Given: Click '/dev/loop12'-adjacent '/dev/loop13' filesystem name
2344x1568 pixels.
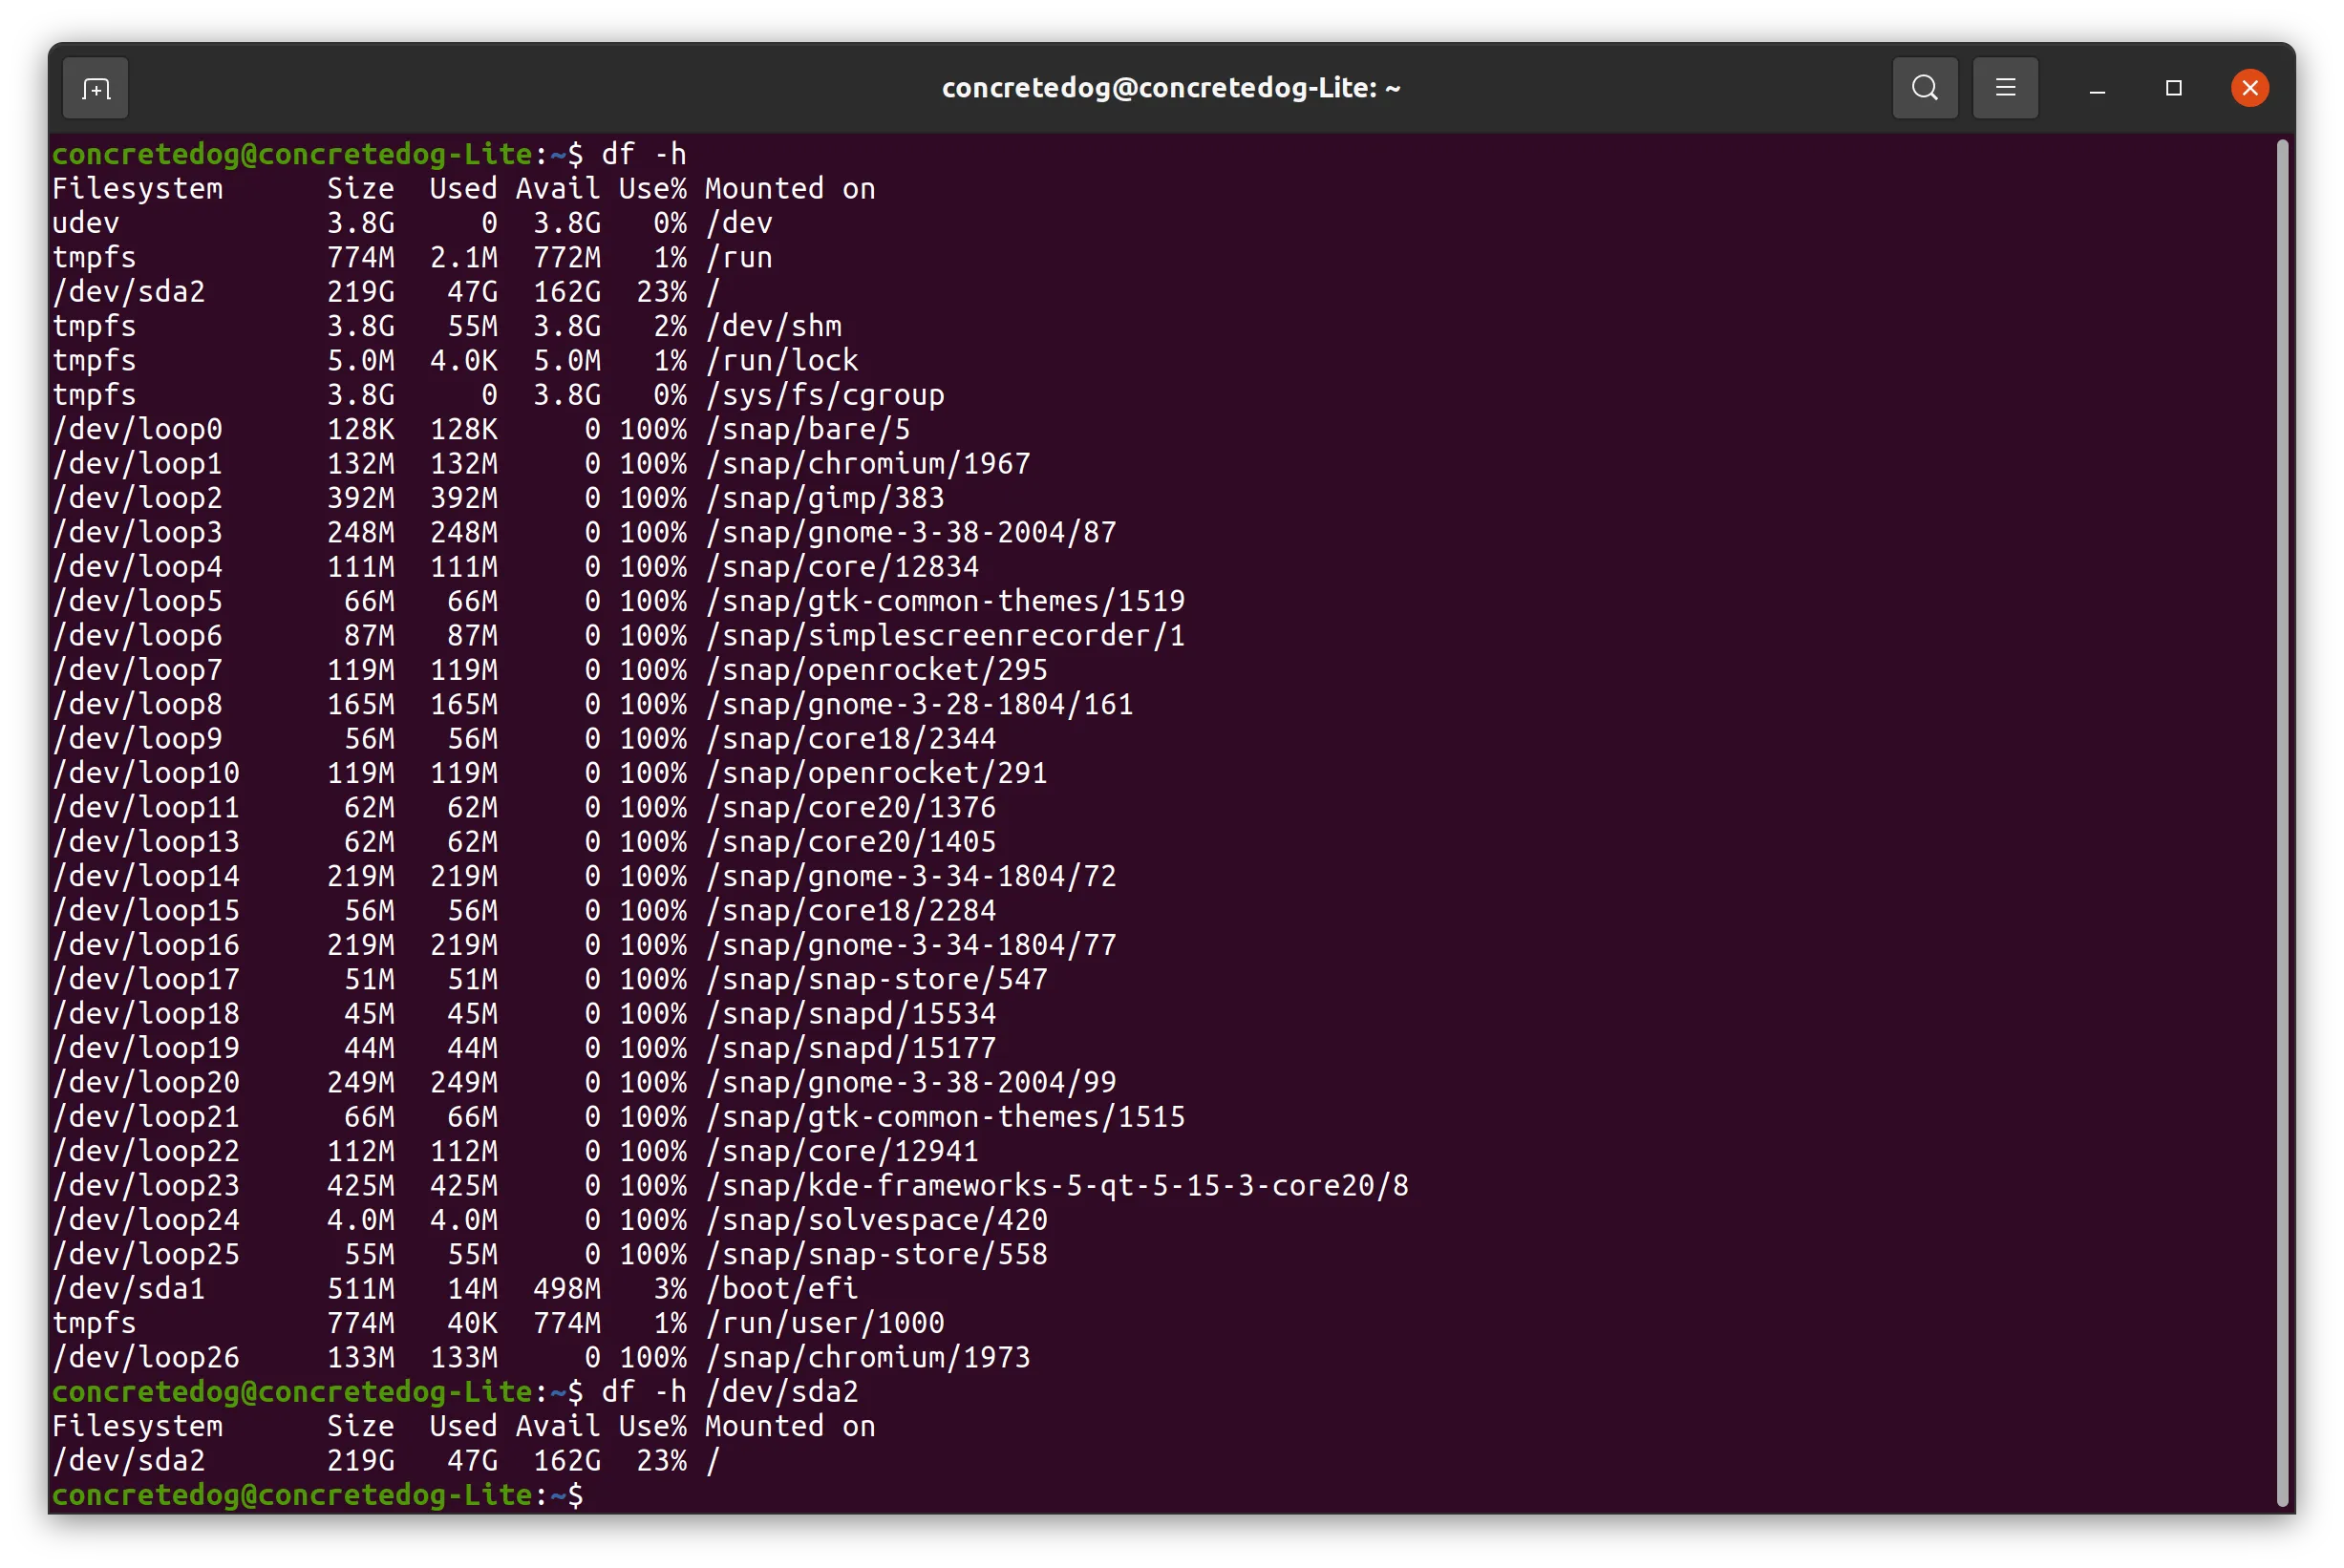Looking at the screenshot, I should point(146,842).
